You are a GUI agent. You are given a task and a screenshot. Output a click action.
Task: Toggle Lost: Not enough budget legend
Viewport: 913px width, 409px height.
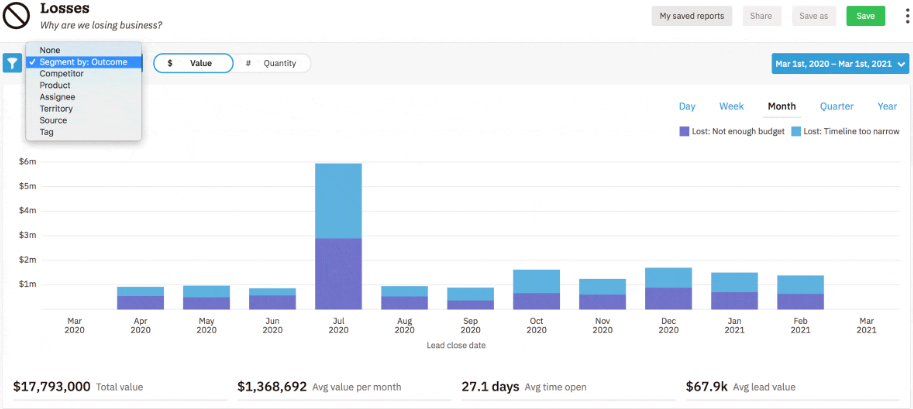click(x=732, y=131)
